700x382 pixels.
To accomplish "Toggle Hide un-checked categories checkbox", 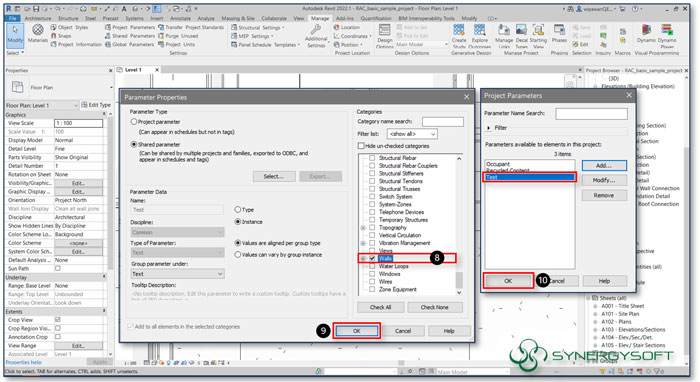I will pyautogui.click(x=361, y=145).
